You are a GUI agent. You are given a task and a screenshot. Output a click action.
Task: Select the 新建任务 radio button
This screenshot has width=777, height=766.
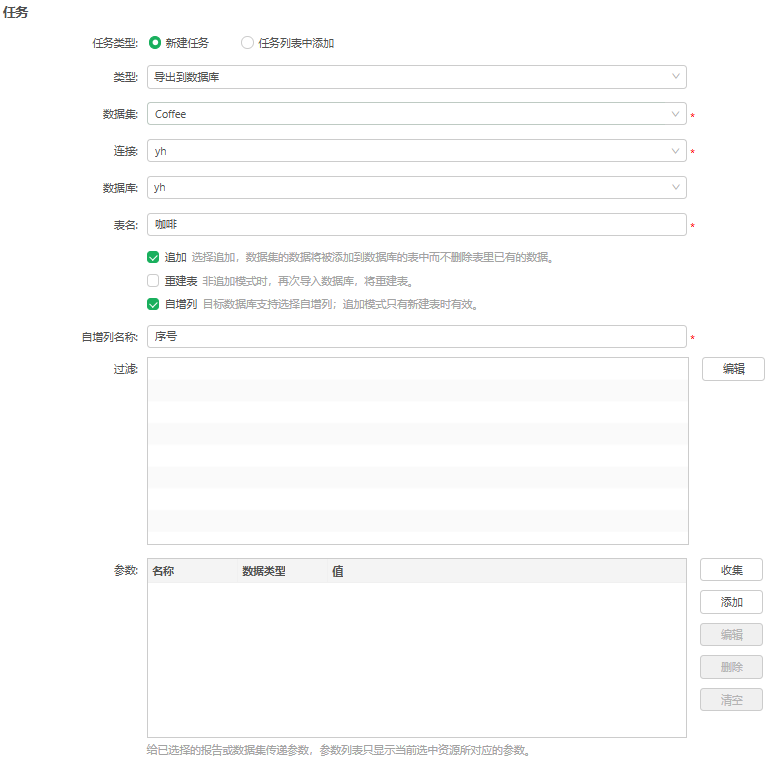click(155, 43)
